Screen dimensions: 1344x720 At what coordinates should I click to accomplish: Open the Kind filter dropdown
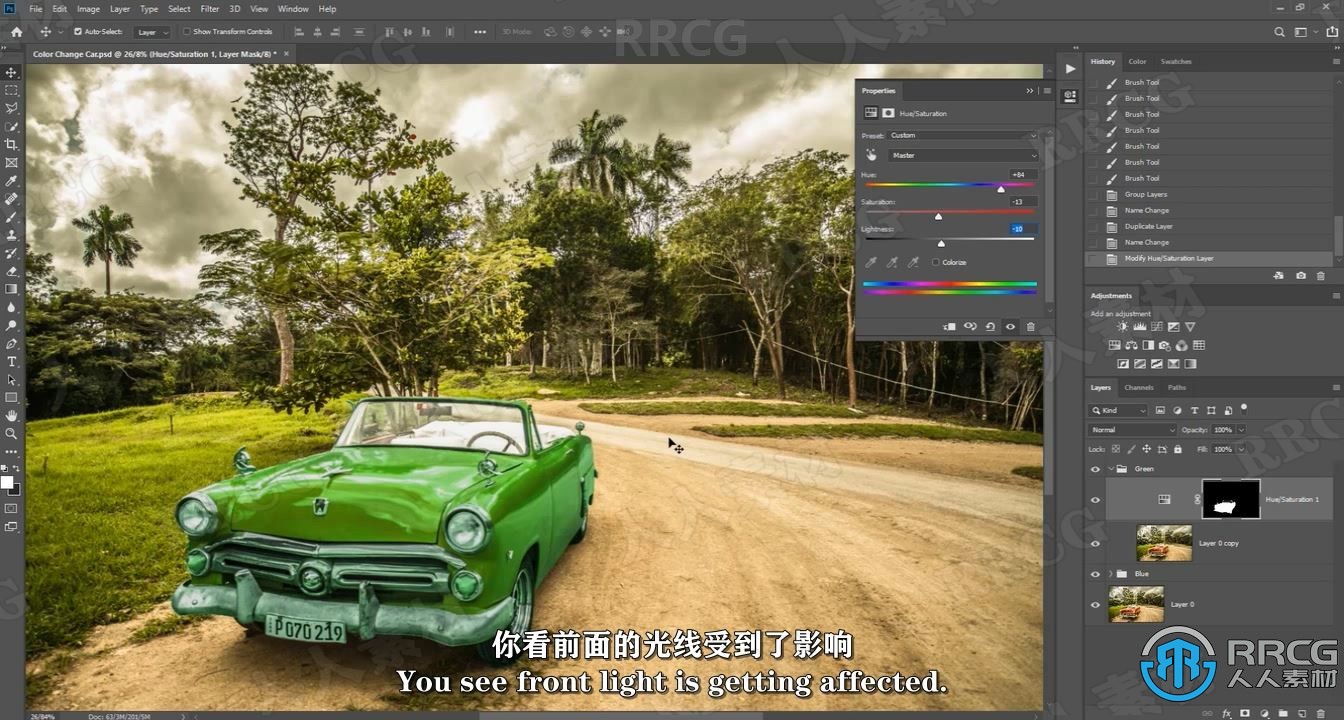(x=1118, y=410)
